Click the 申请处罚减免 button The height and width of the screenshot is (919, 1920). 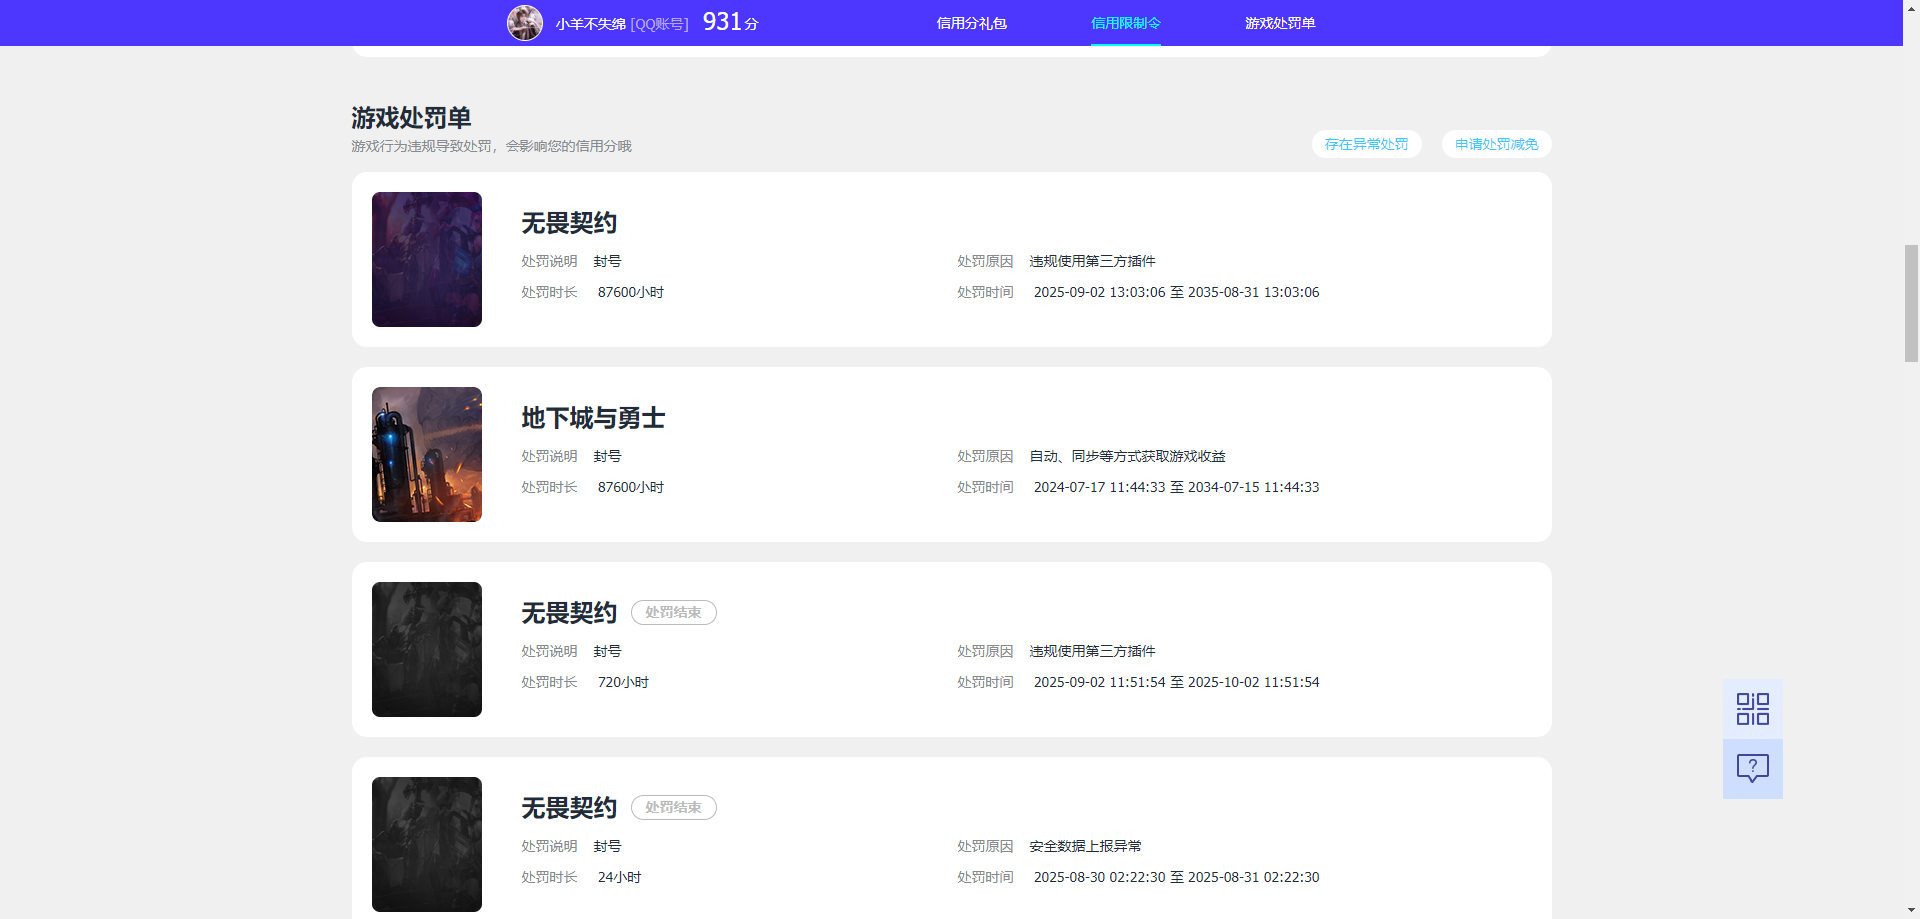point(1497,144)
